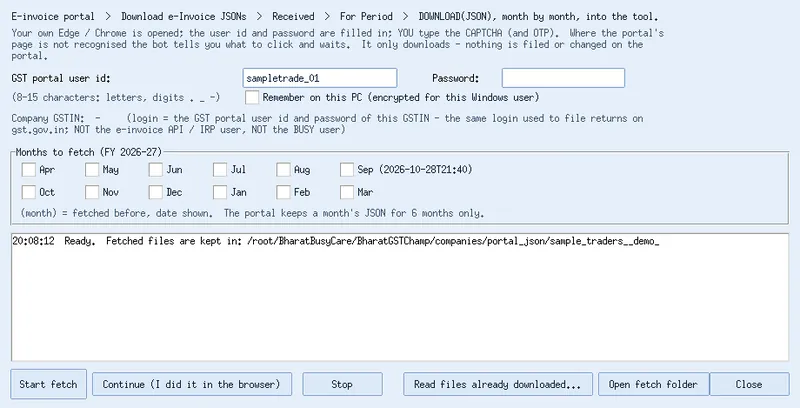Click inside the fetch log text area
The height and width of the screenshot is (408, 800).
400,297
